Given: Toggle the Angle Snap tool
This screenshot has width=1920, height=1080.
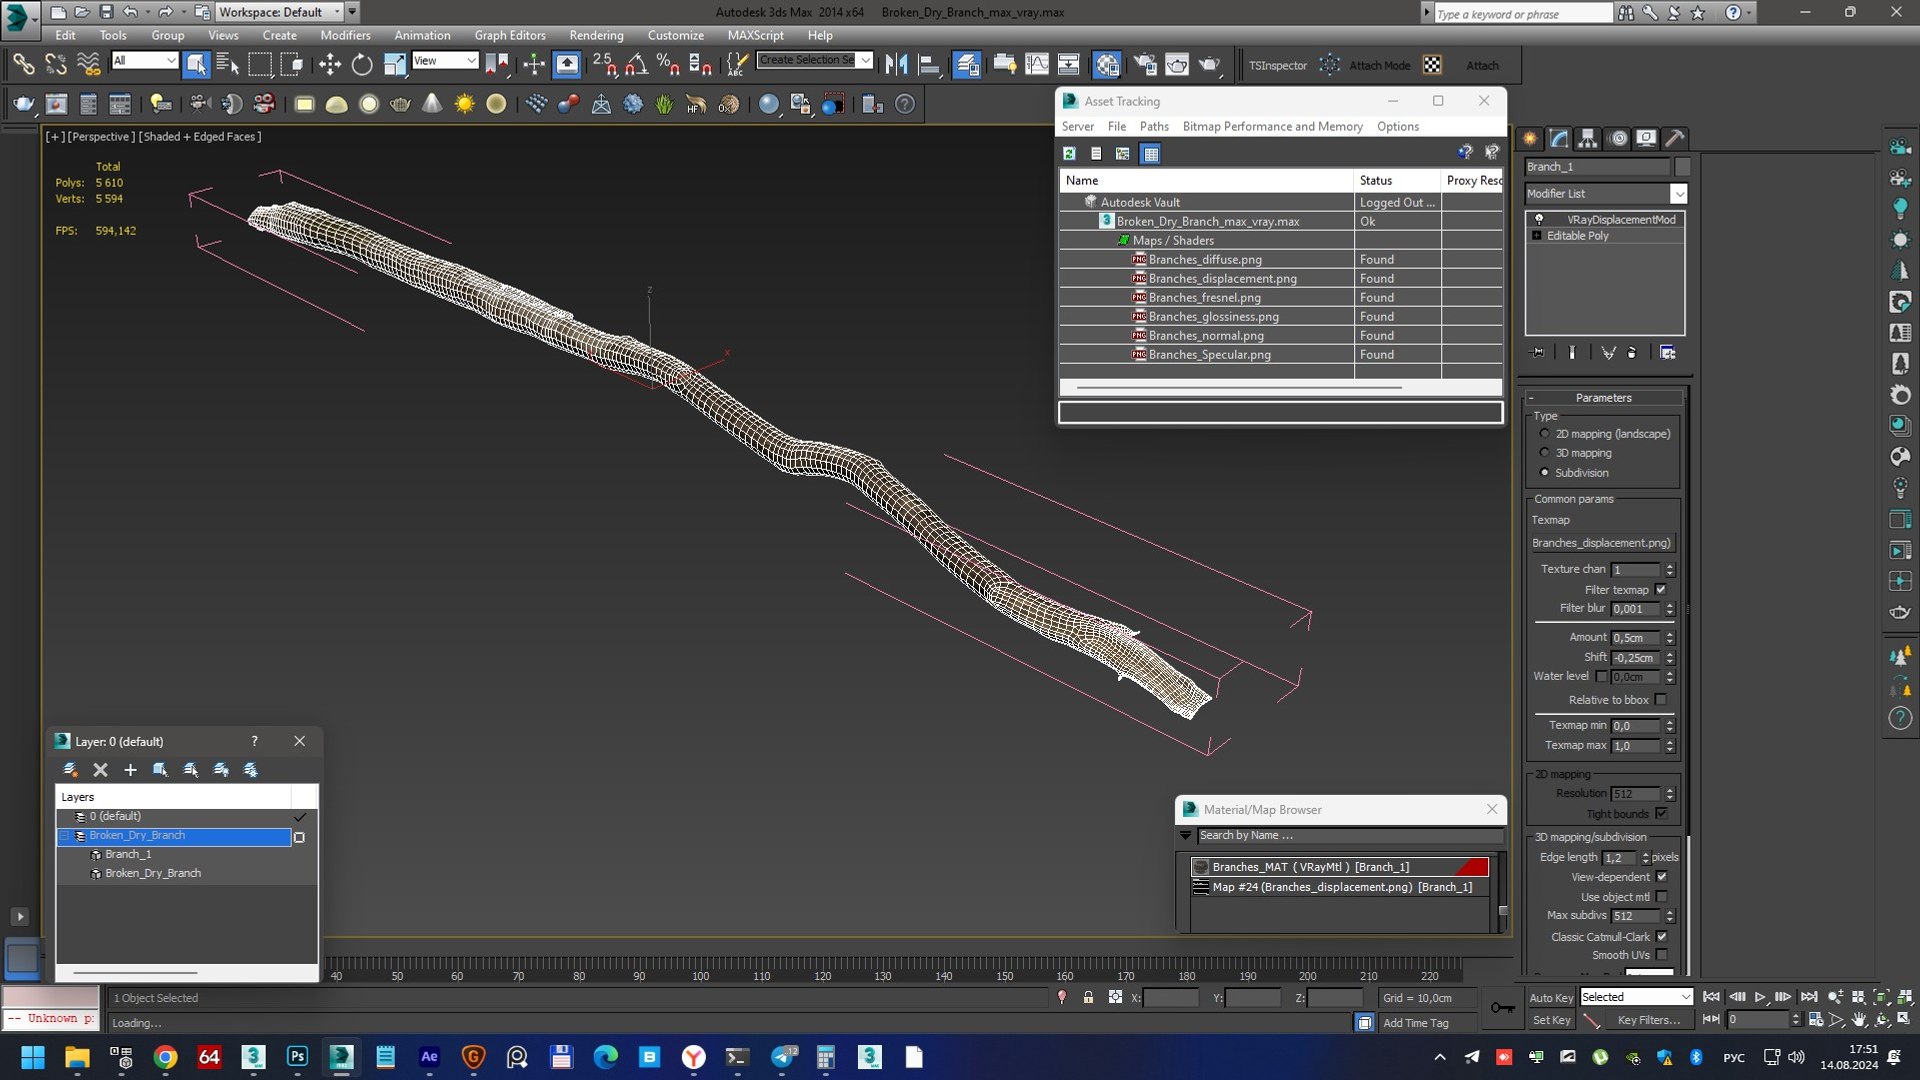Looking at the screenshot, I should 636,65.
